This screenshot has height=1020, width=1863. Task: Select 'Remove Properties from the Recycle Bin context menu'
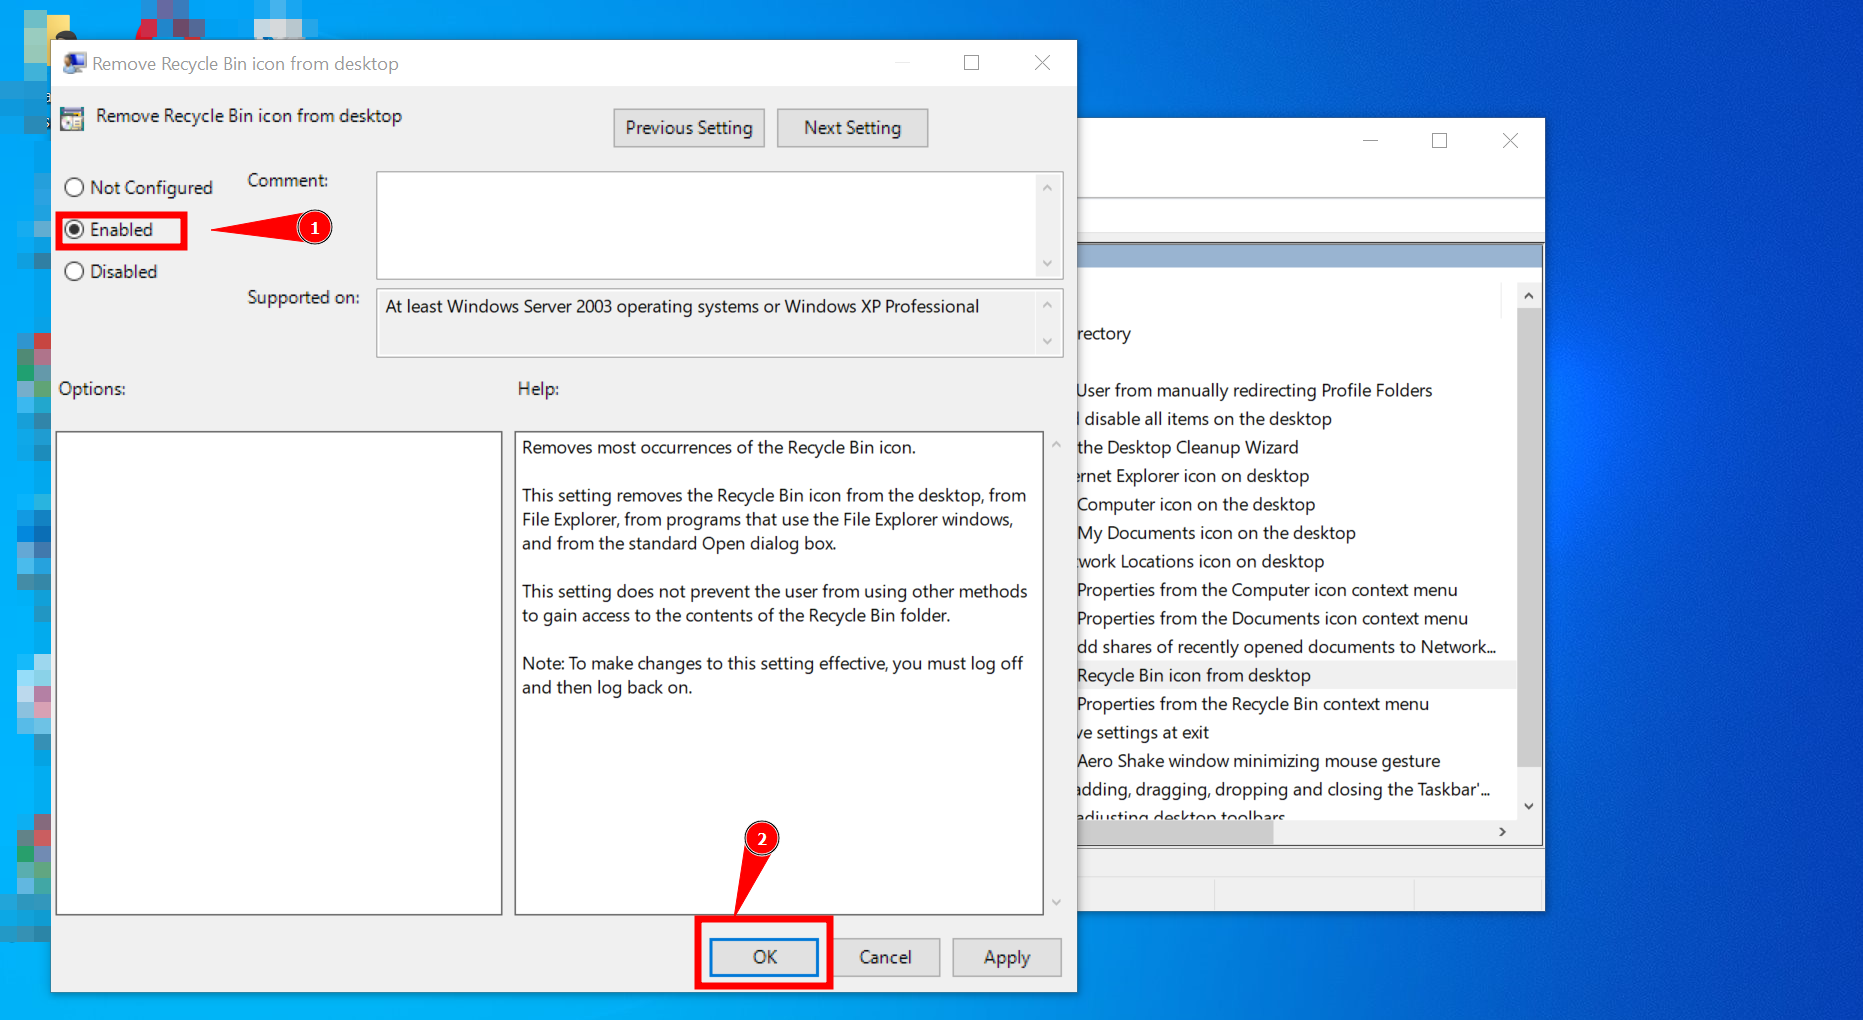1252,704
